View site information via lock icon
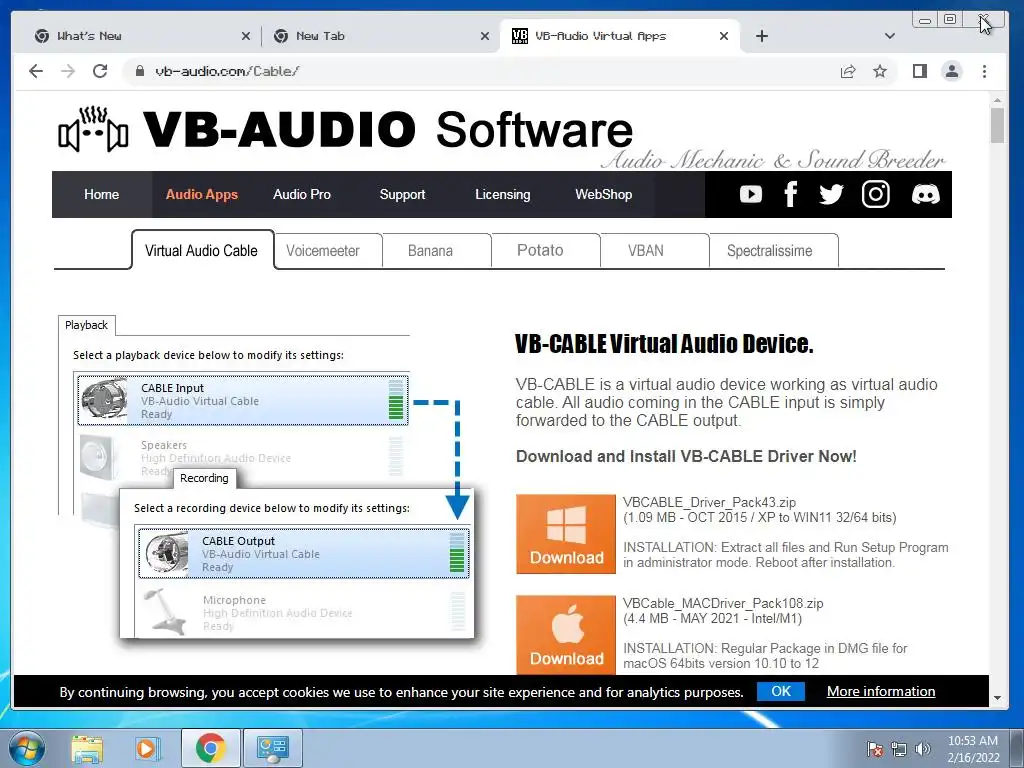This screenshot has height=768, width=1024. (x=139, y=71)
